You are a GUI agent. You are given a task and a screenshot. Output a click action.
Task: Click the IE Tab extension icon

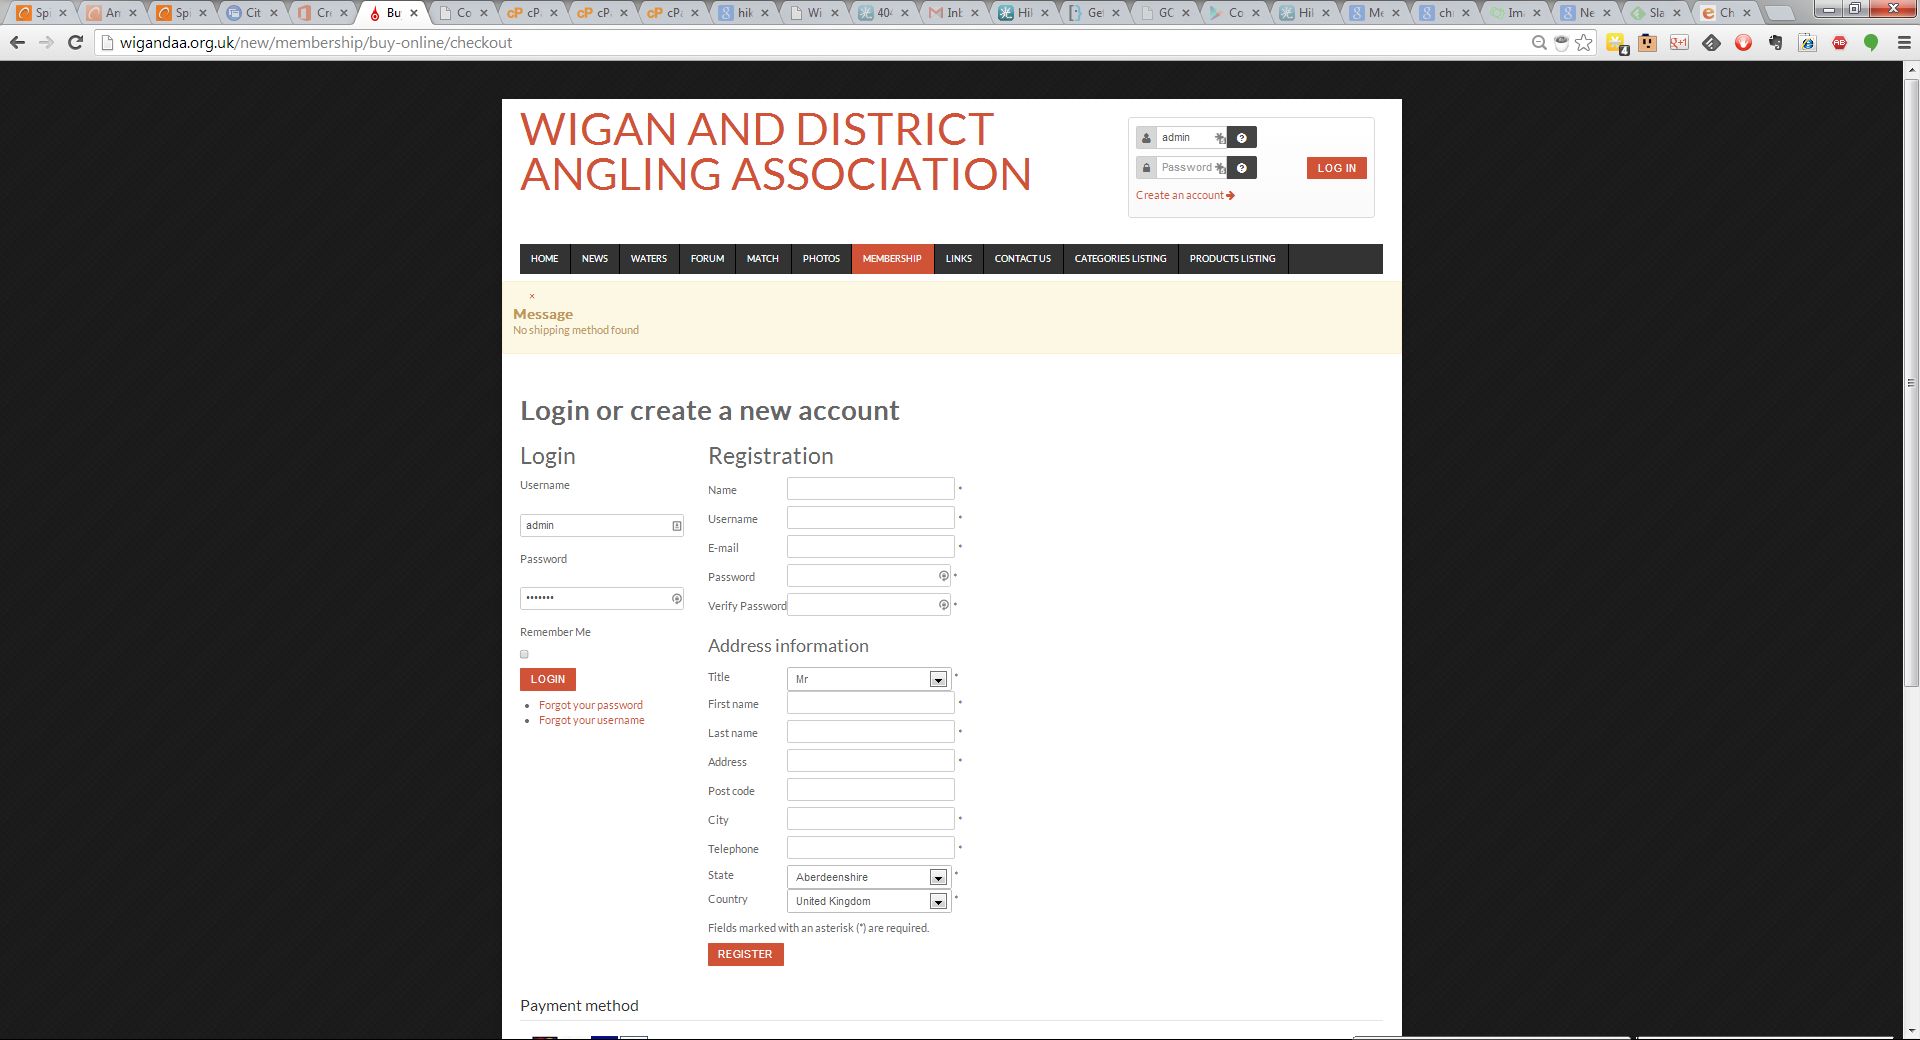pyautogui.click(x=1807, y=43)
